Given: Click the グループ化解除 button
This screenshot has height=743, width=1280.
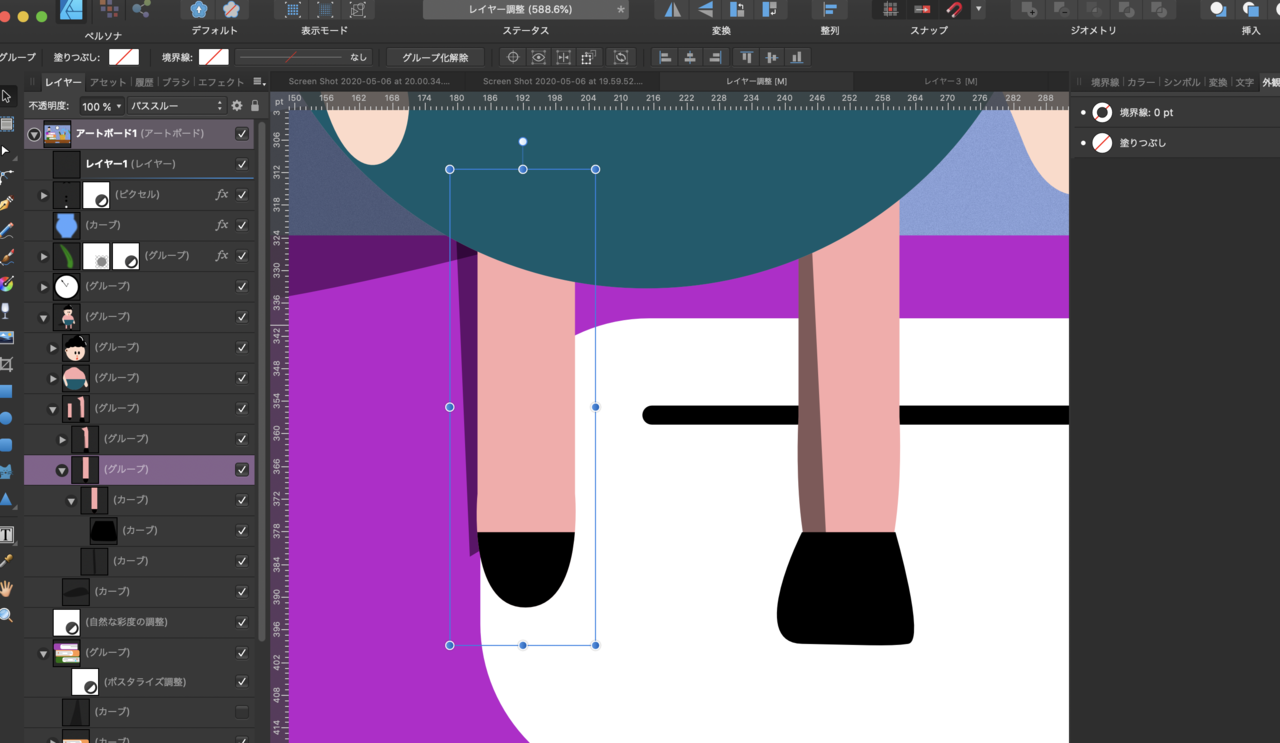Looking at the screenshot, I should point(435,57).
